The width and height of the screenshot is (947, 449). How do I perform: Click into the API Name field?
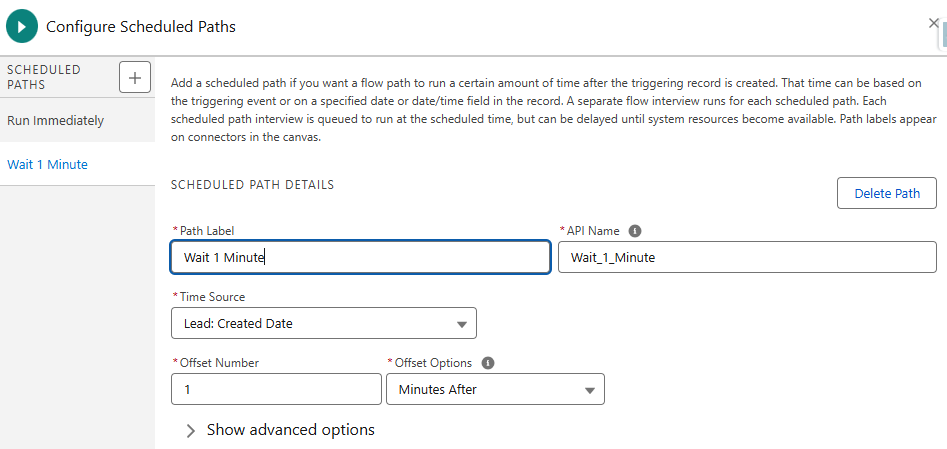[746, 257]
